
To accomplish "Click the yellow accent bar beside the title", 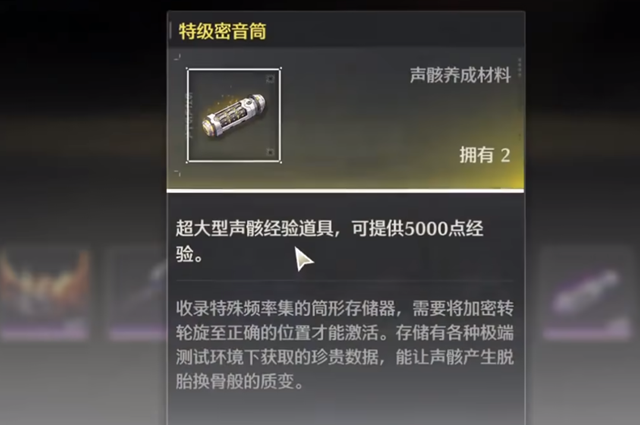I will coord(170,31).
